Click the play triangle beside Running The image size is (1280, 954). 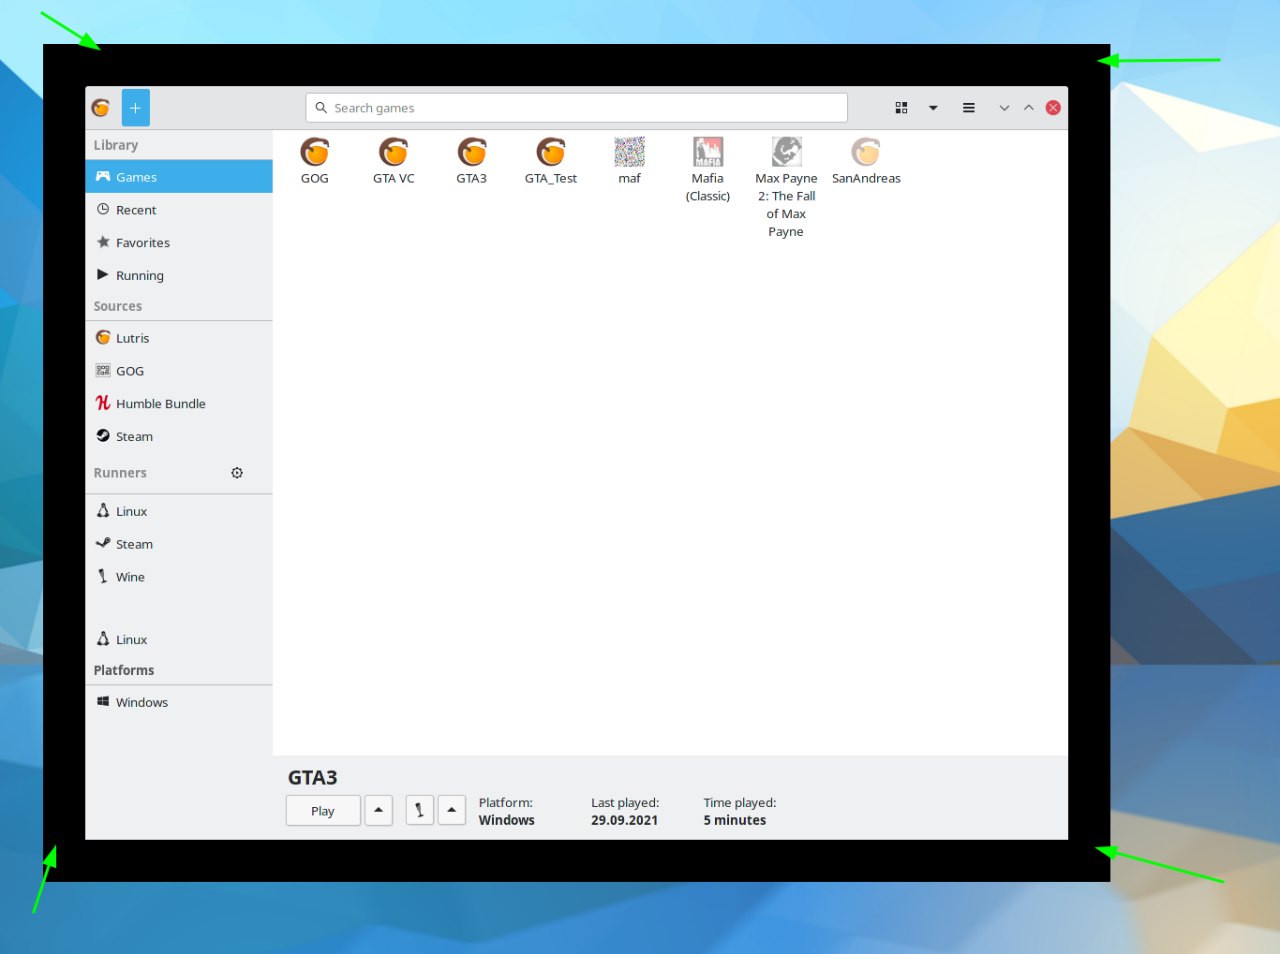pyautogui.click(x=103, y=275)
